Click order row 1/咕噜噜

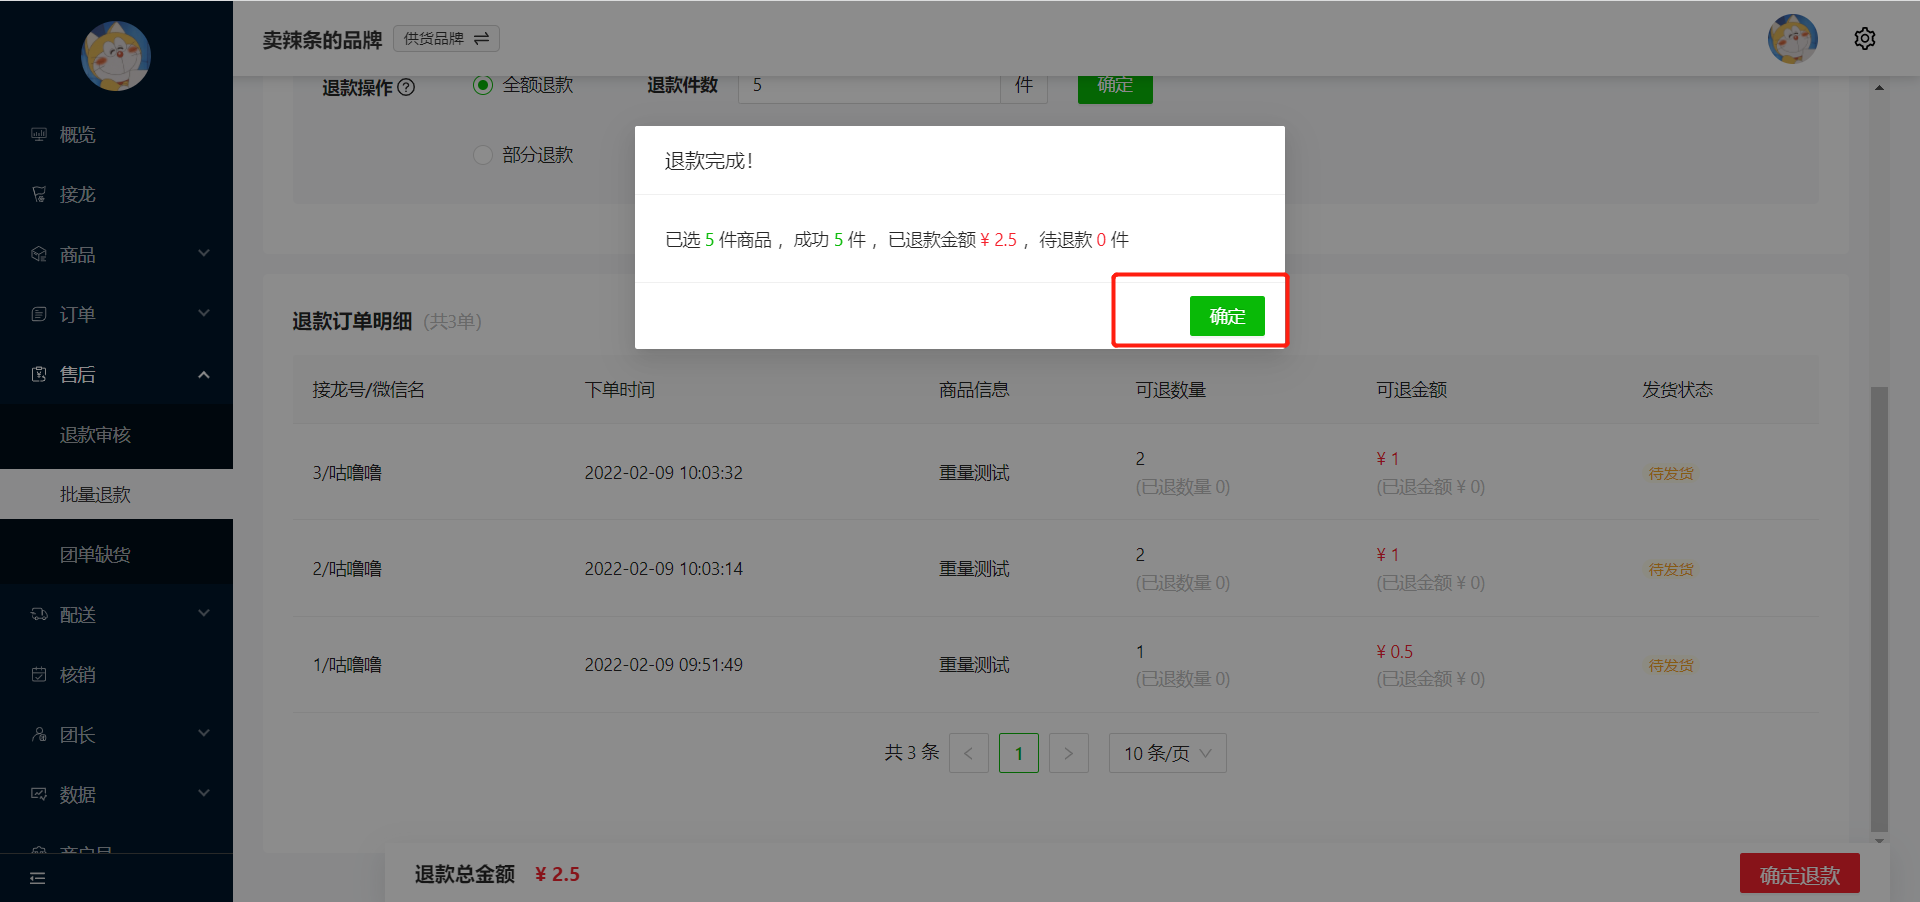point(1055,664)
